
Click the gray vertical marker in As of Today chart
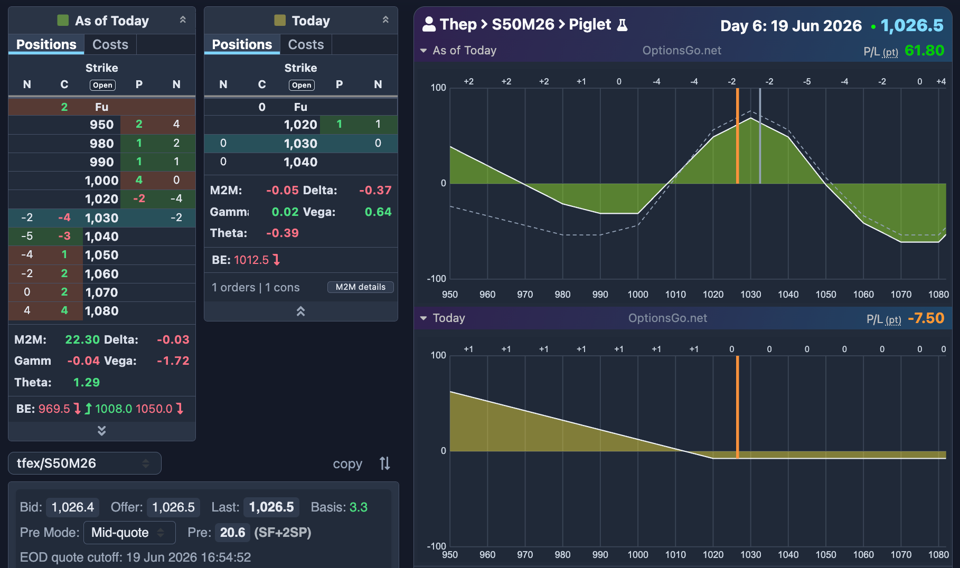point(760,136)
